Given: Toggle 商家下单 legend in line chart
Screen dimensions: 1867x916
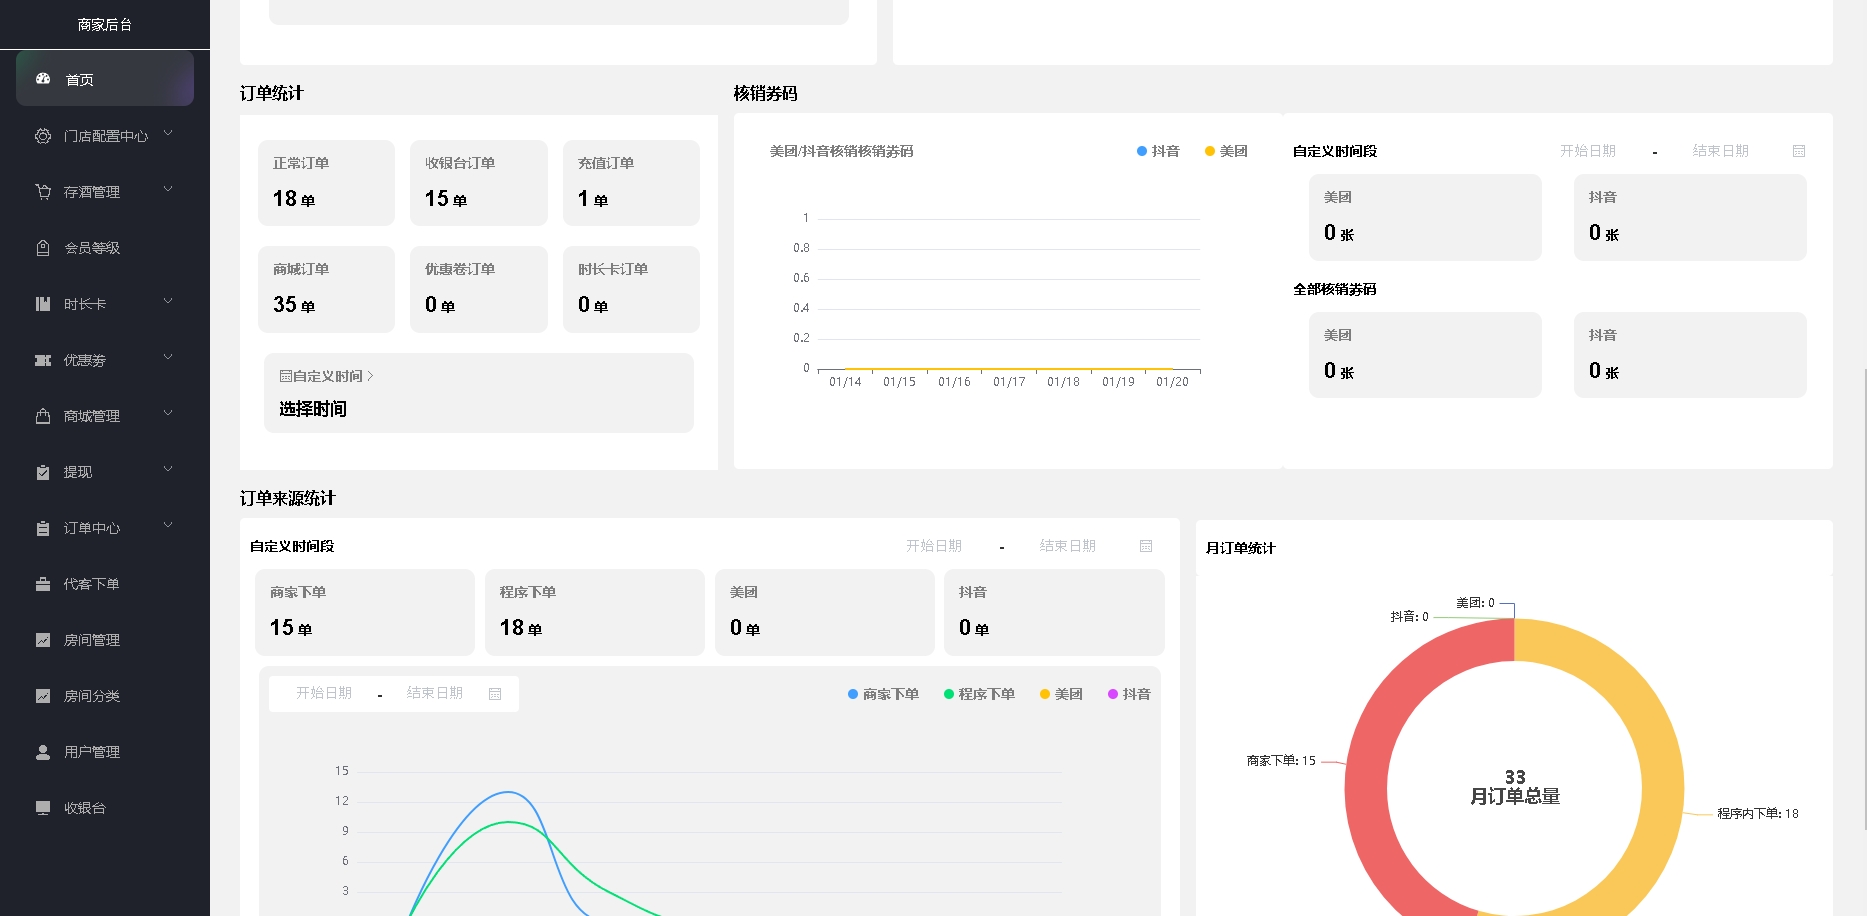Looking at the screenshot, I should pyautogui.click(x=883, y=694).
